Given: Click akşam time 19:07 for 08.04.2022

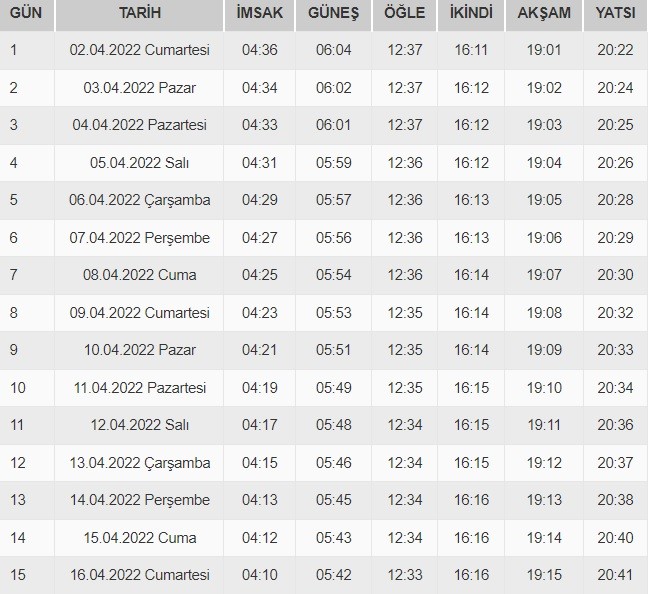Looking at the screenshot, I should (546, 275).
